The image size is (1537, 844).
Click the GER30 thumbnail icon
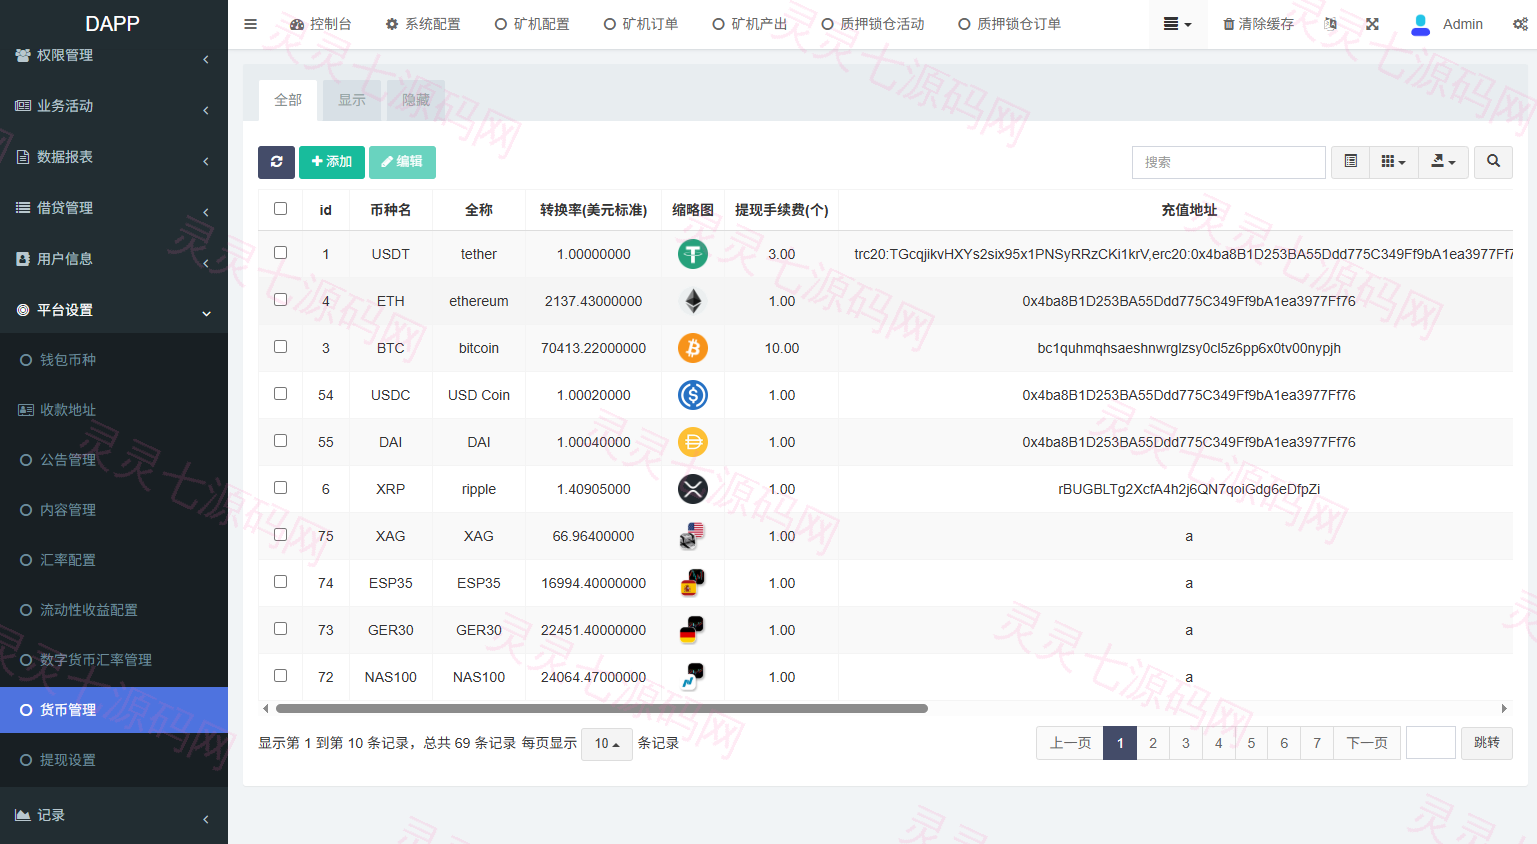692,630
